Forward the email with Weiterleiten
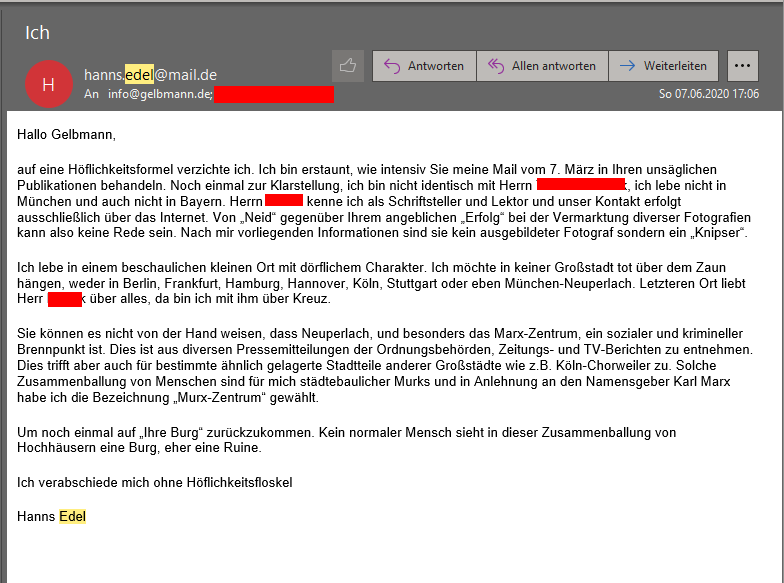The height and width of the screenshot is (583, 784). point(663,66)
